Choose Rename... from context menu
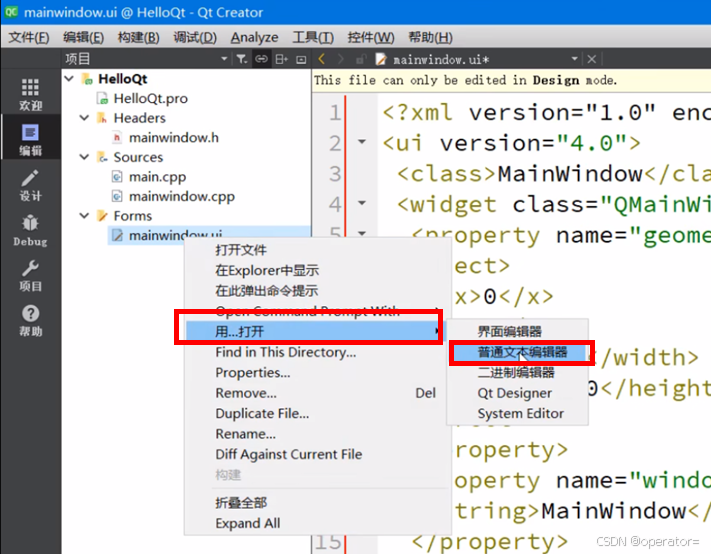 245,434
